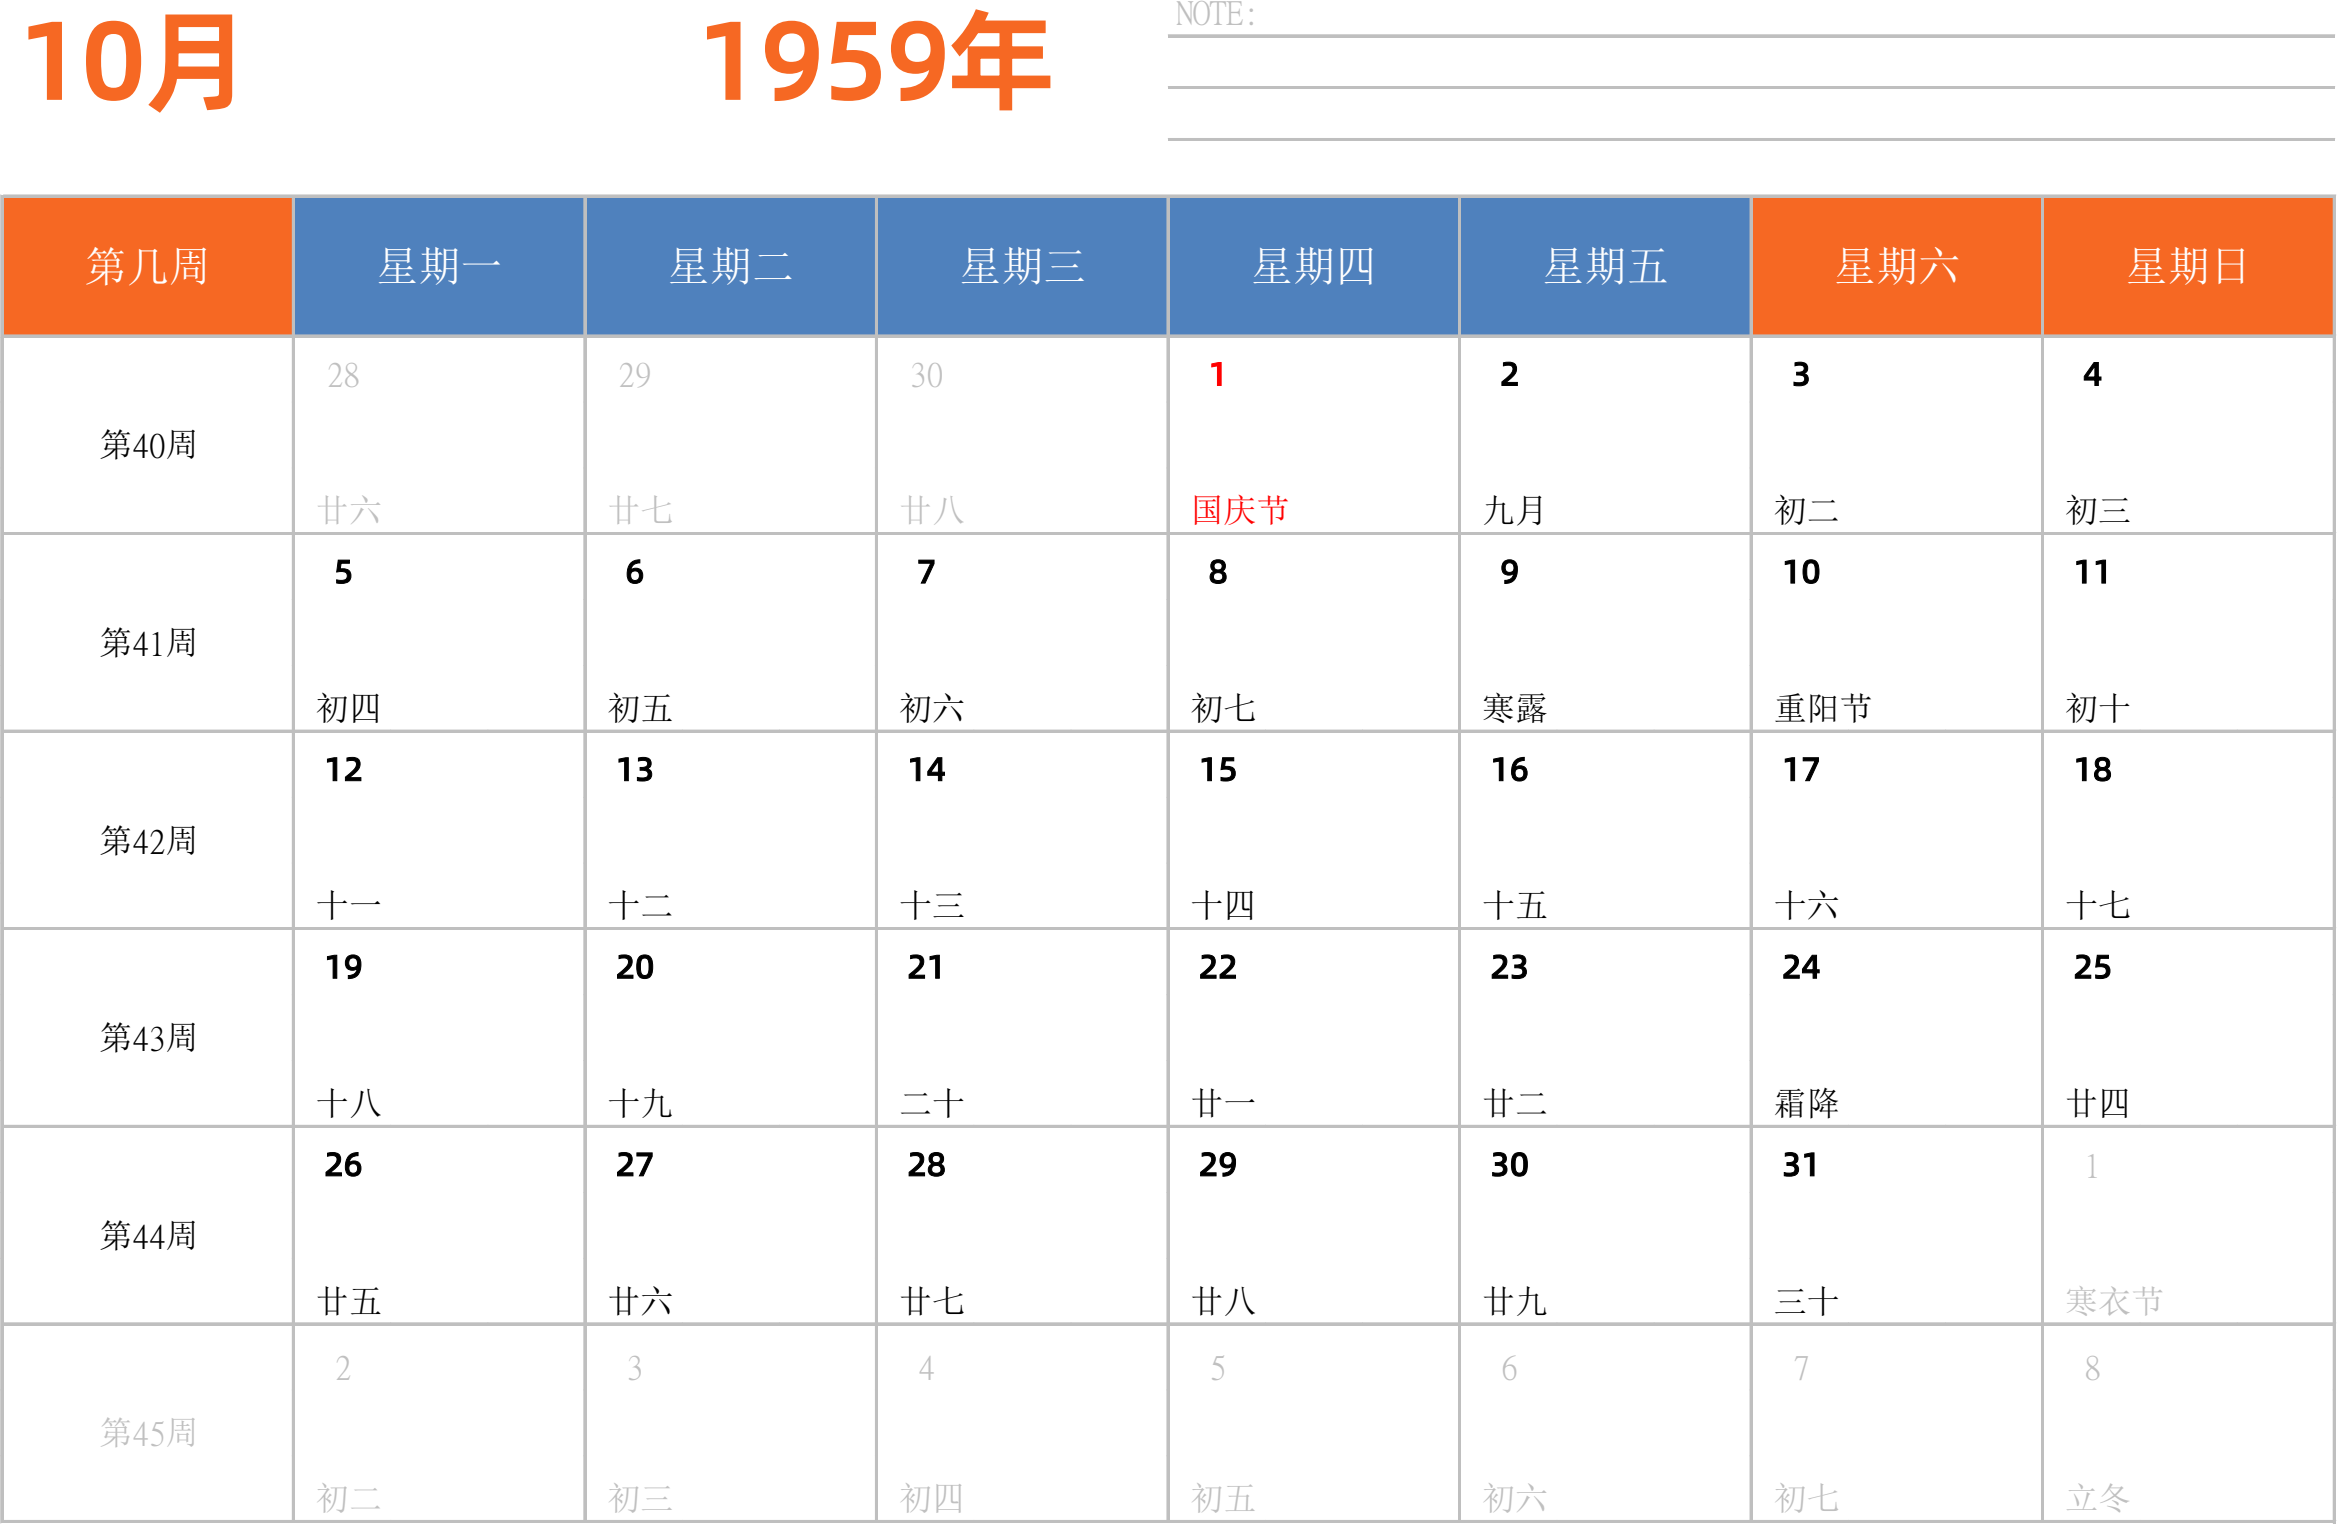Image resolution: width=2337 pixels, height=1524 pixels.
Task: Select the 星期六 column header
Action: 1897,266
